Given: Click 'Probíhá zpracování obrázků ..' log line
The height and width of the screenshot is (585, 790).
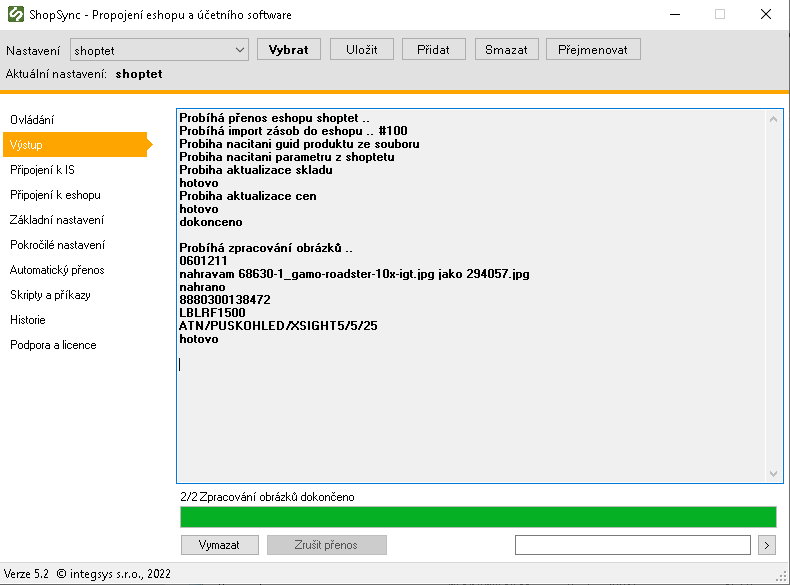Looking at the screenshot, I should (x=266, y=248).
